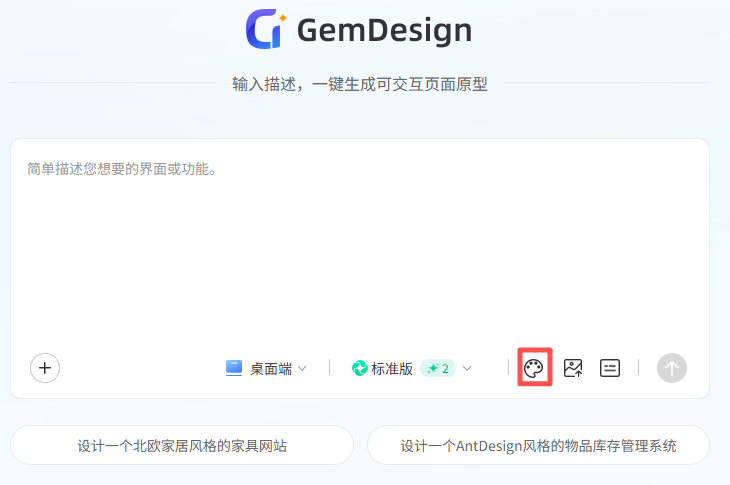The width and height of the screenshot is (730, 485).
Task: Click the image upload icon
Action: tap(573, 368)
